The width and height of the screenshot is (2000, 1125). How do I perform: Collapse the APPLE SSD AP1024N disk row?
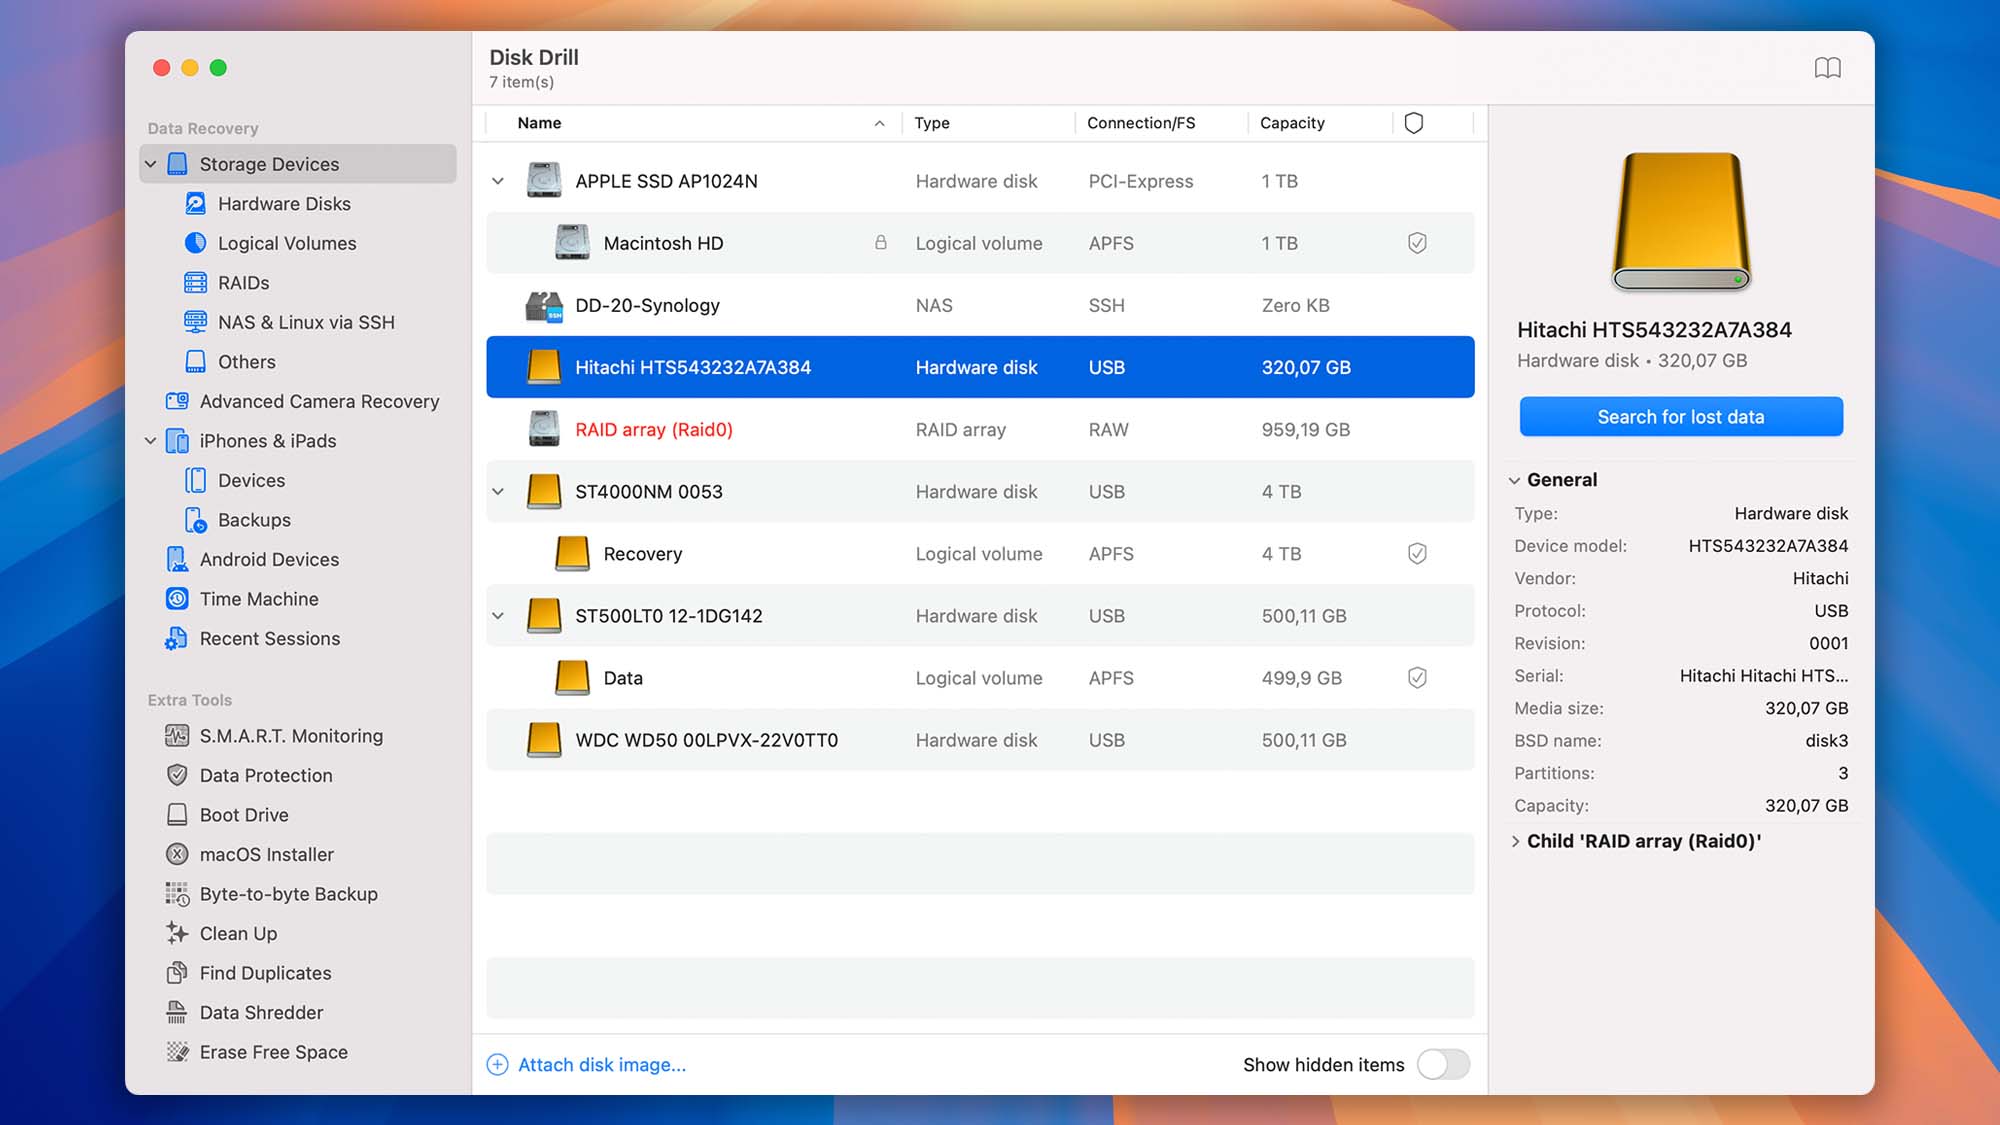[x=498, y=182]
